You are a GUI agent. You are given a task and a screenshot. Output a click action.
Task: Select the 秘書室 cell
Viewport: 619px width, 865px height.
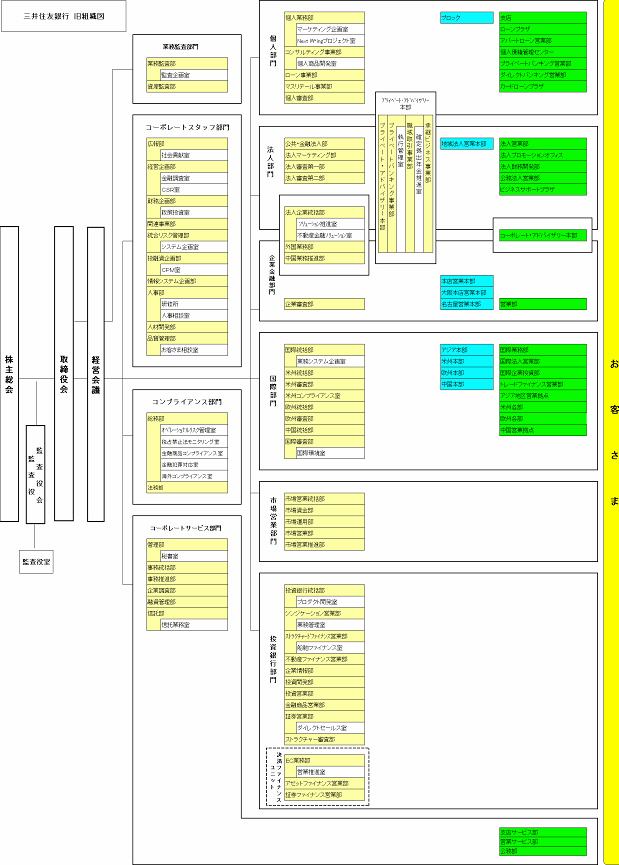pos(194,556)
